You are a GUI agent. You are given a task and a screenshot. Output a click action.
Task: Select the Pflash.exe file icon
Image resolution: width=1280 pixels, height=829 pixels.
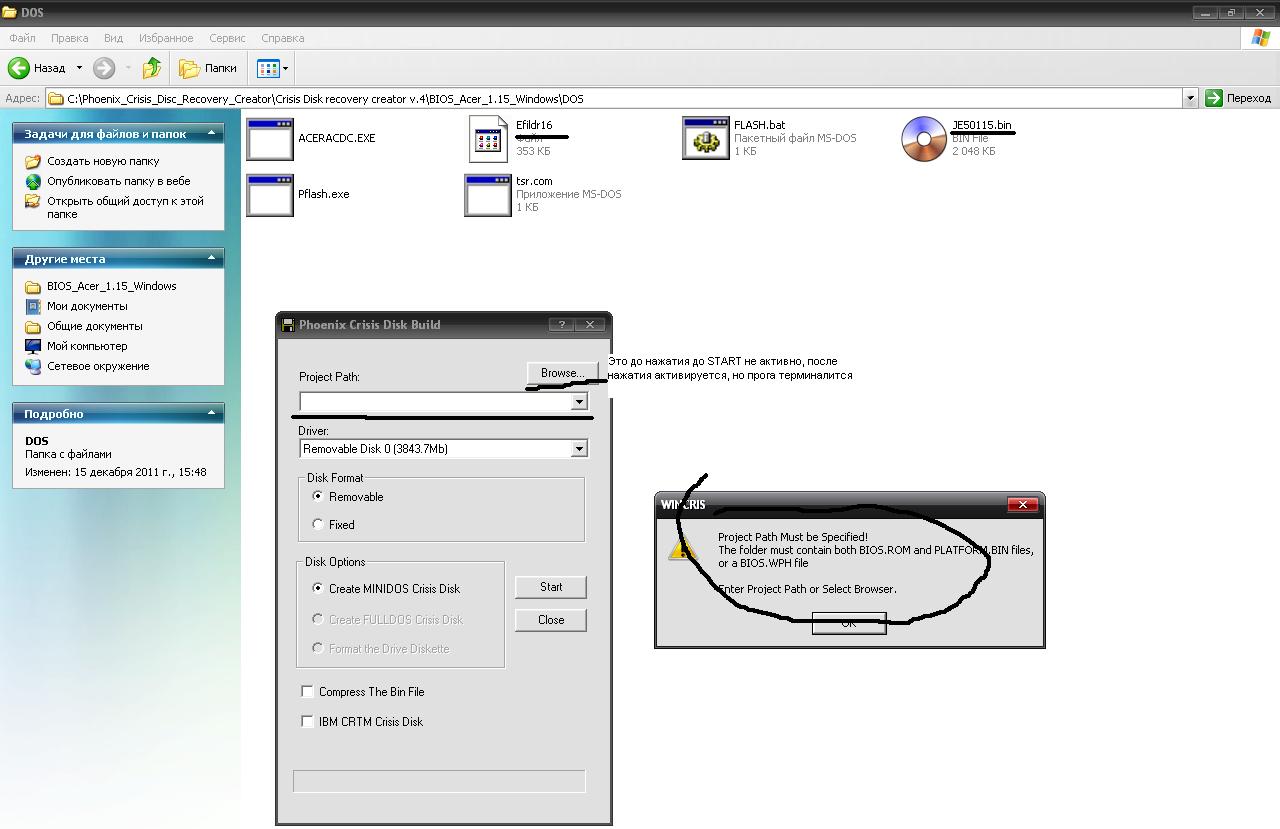point(270,195)
